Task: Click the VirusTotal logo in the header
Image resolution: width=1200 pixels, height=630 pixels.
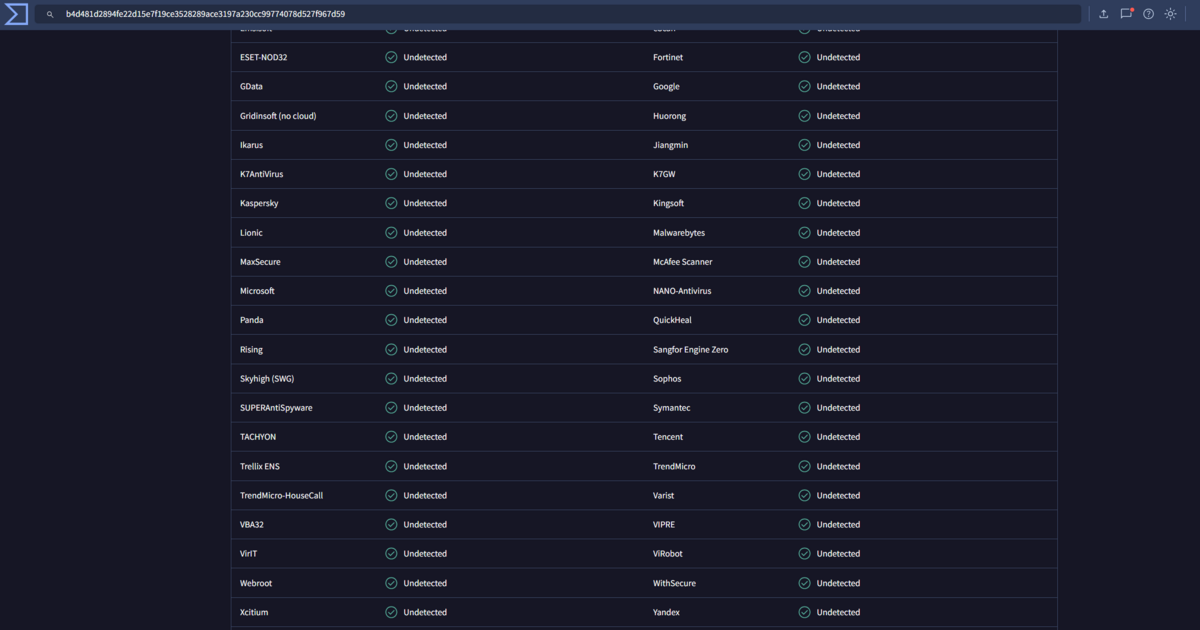Action: tap(16, 14)
